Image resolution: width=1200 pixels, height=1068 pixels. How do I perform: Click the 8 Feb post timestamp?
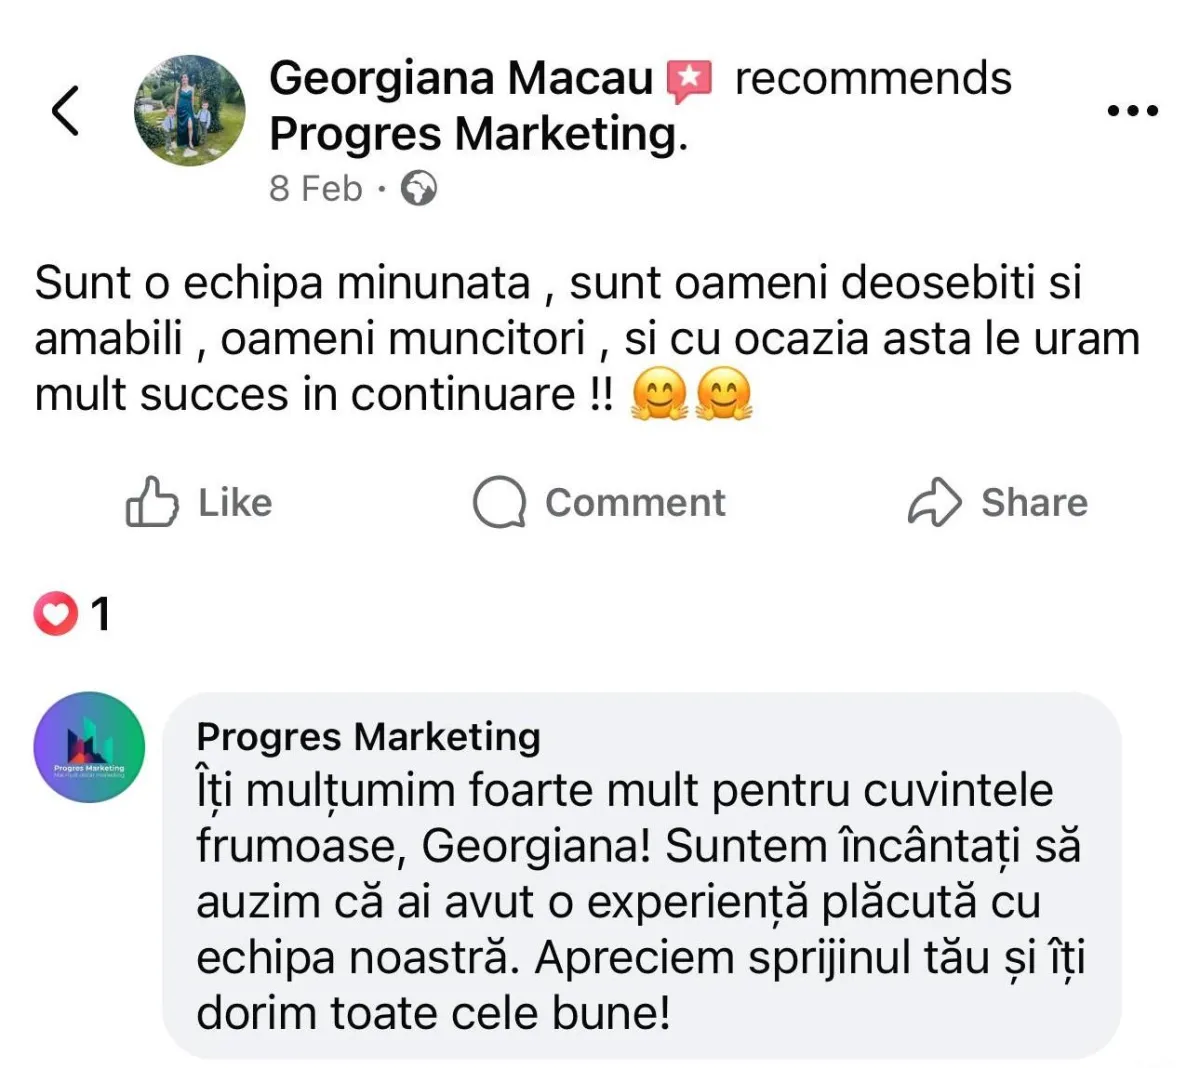pos(315,188)
